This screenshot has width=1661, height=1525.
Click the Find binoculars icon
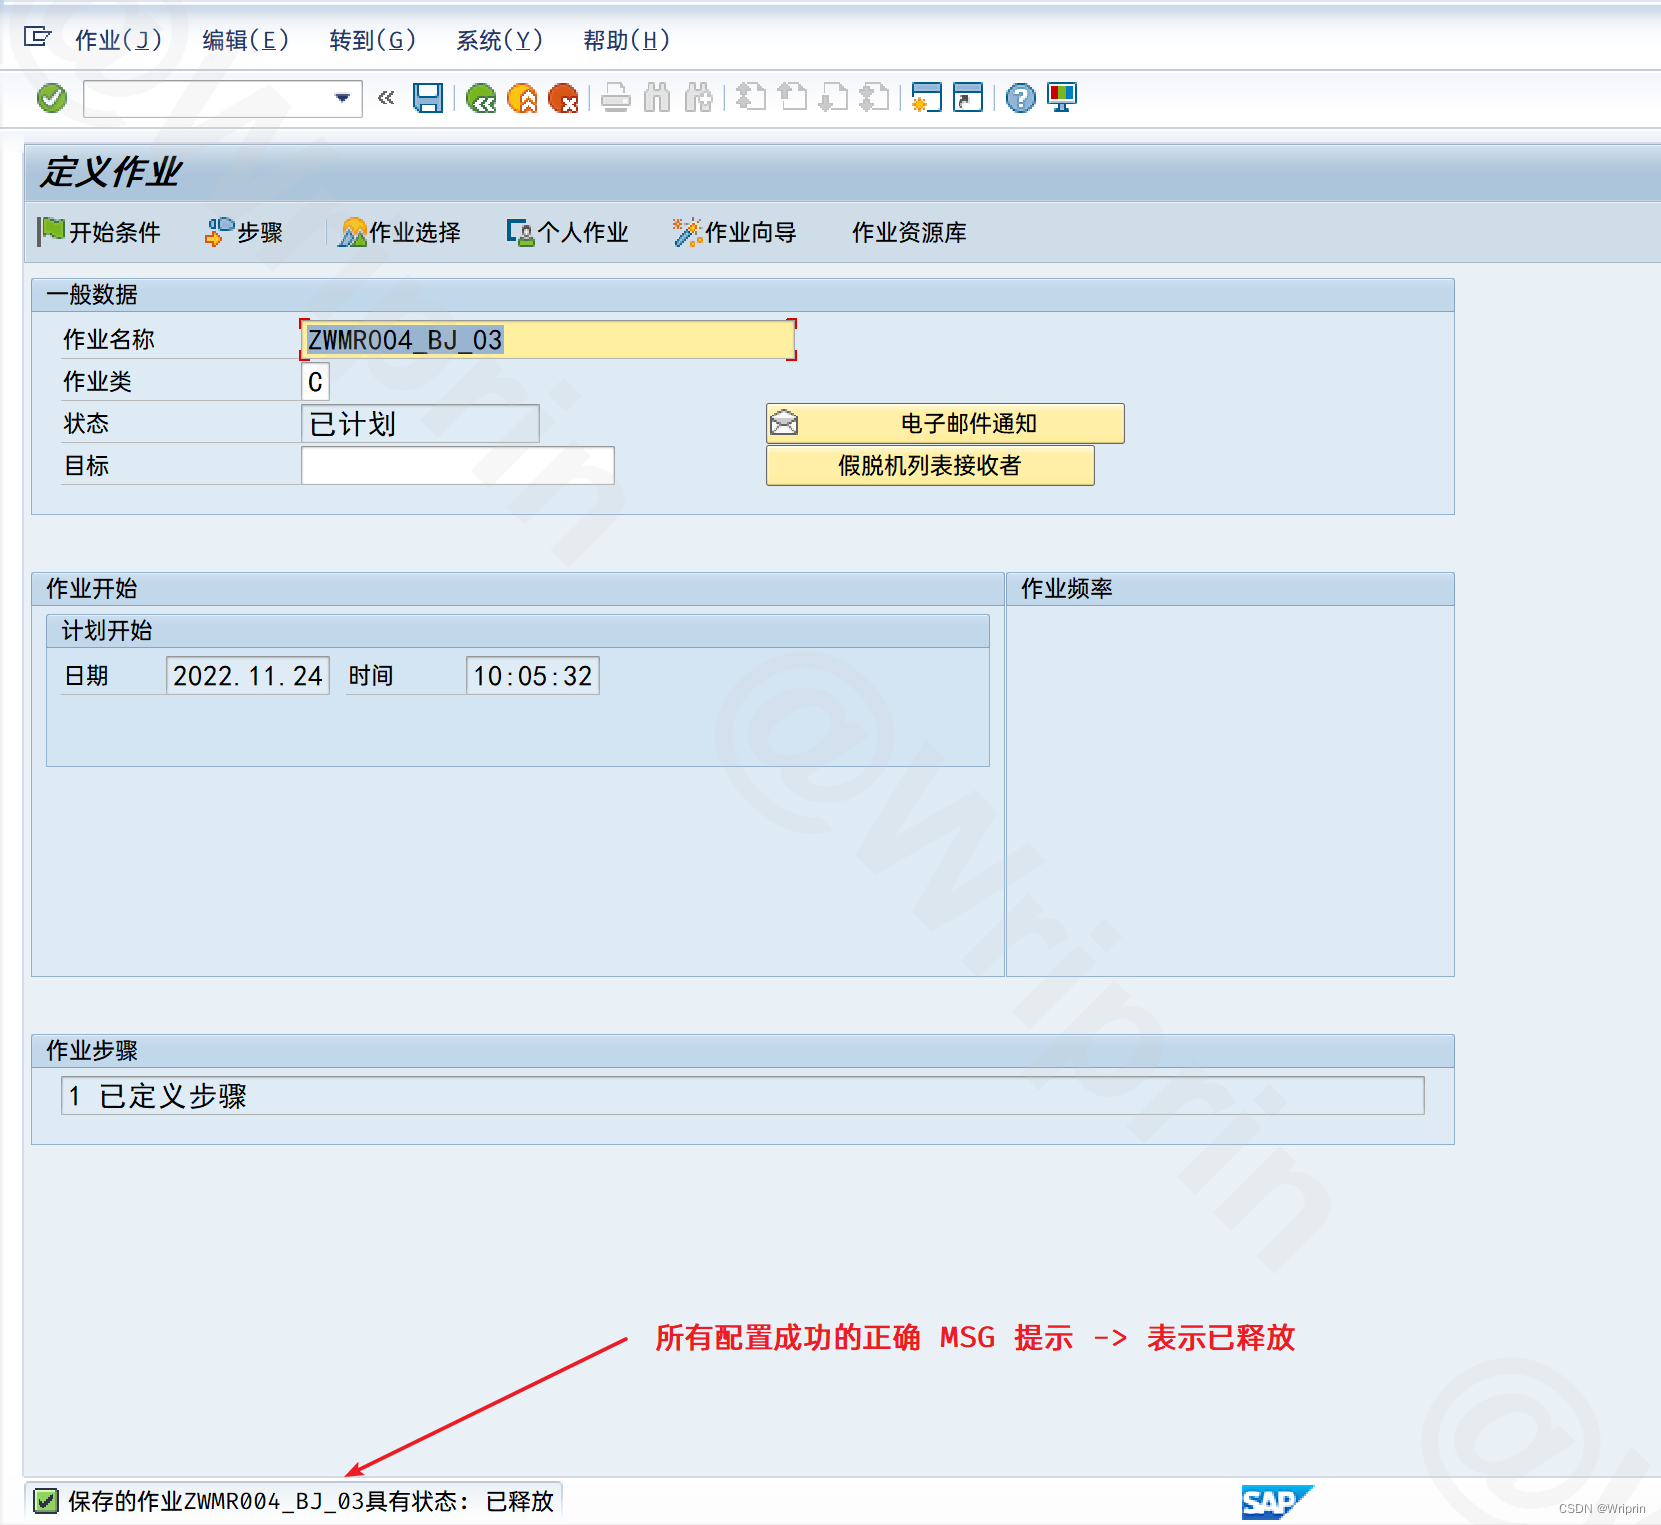coord(657,98)
